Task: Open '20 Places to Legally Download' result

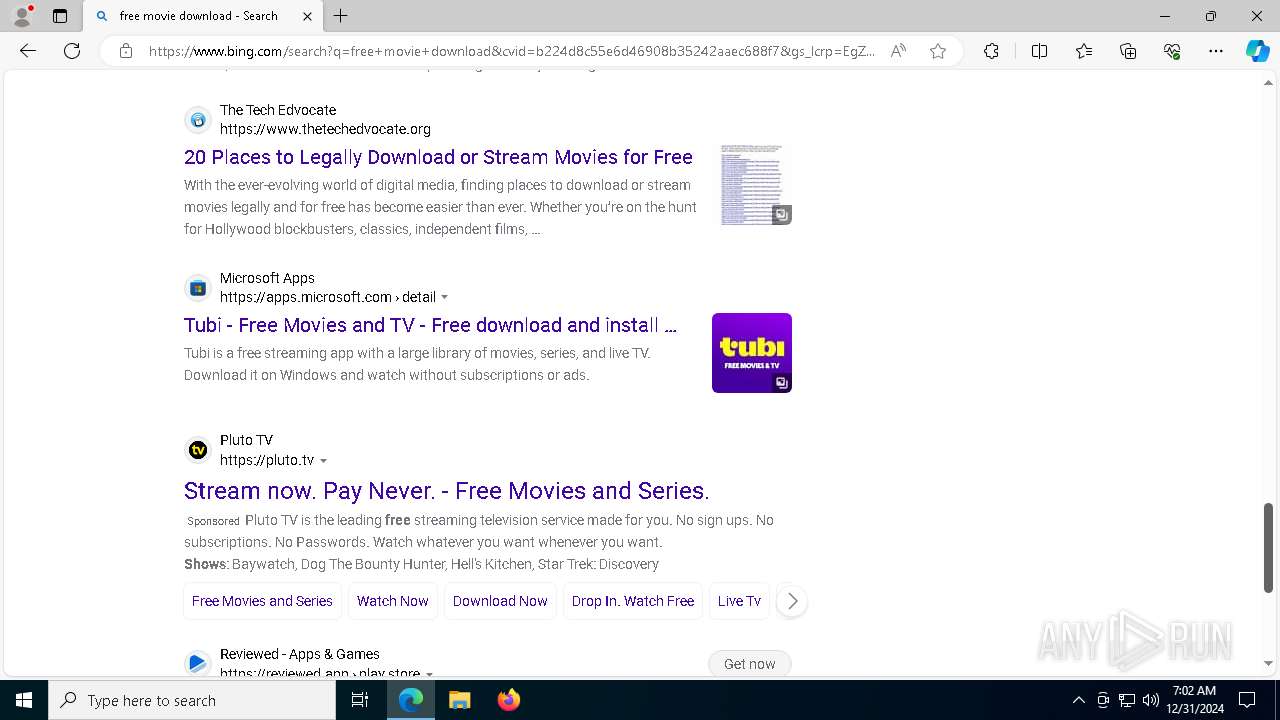Action: 438,157
